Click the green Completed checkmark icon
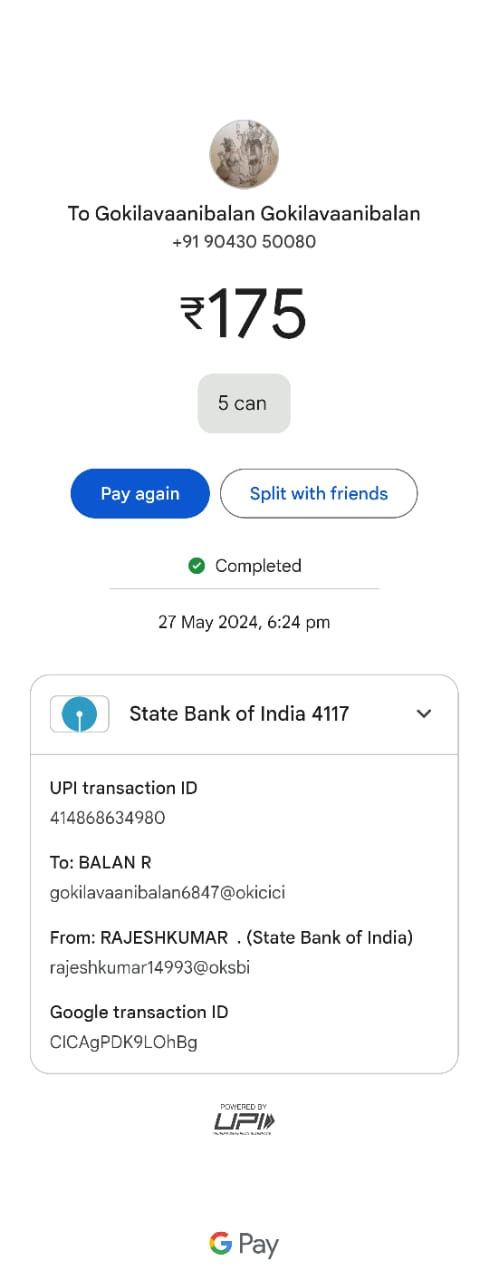The height and width of the screenshot is (1280, 489). (x=197, y=566)
